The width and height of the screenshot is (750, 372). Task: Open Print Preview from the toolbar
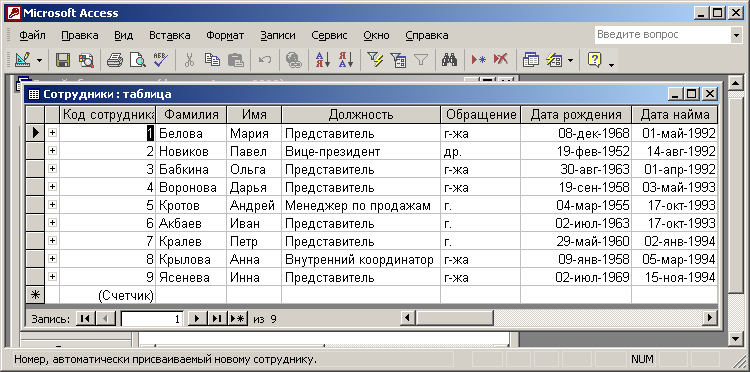click(x=138, y=60)
